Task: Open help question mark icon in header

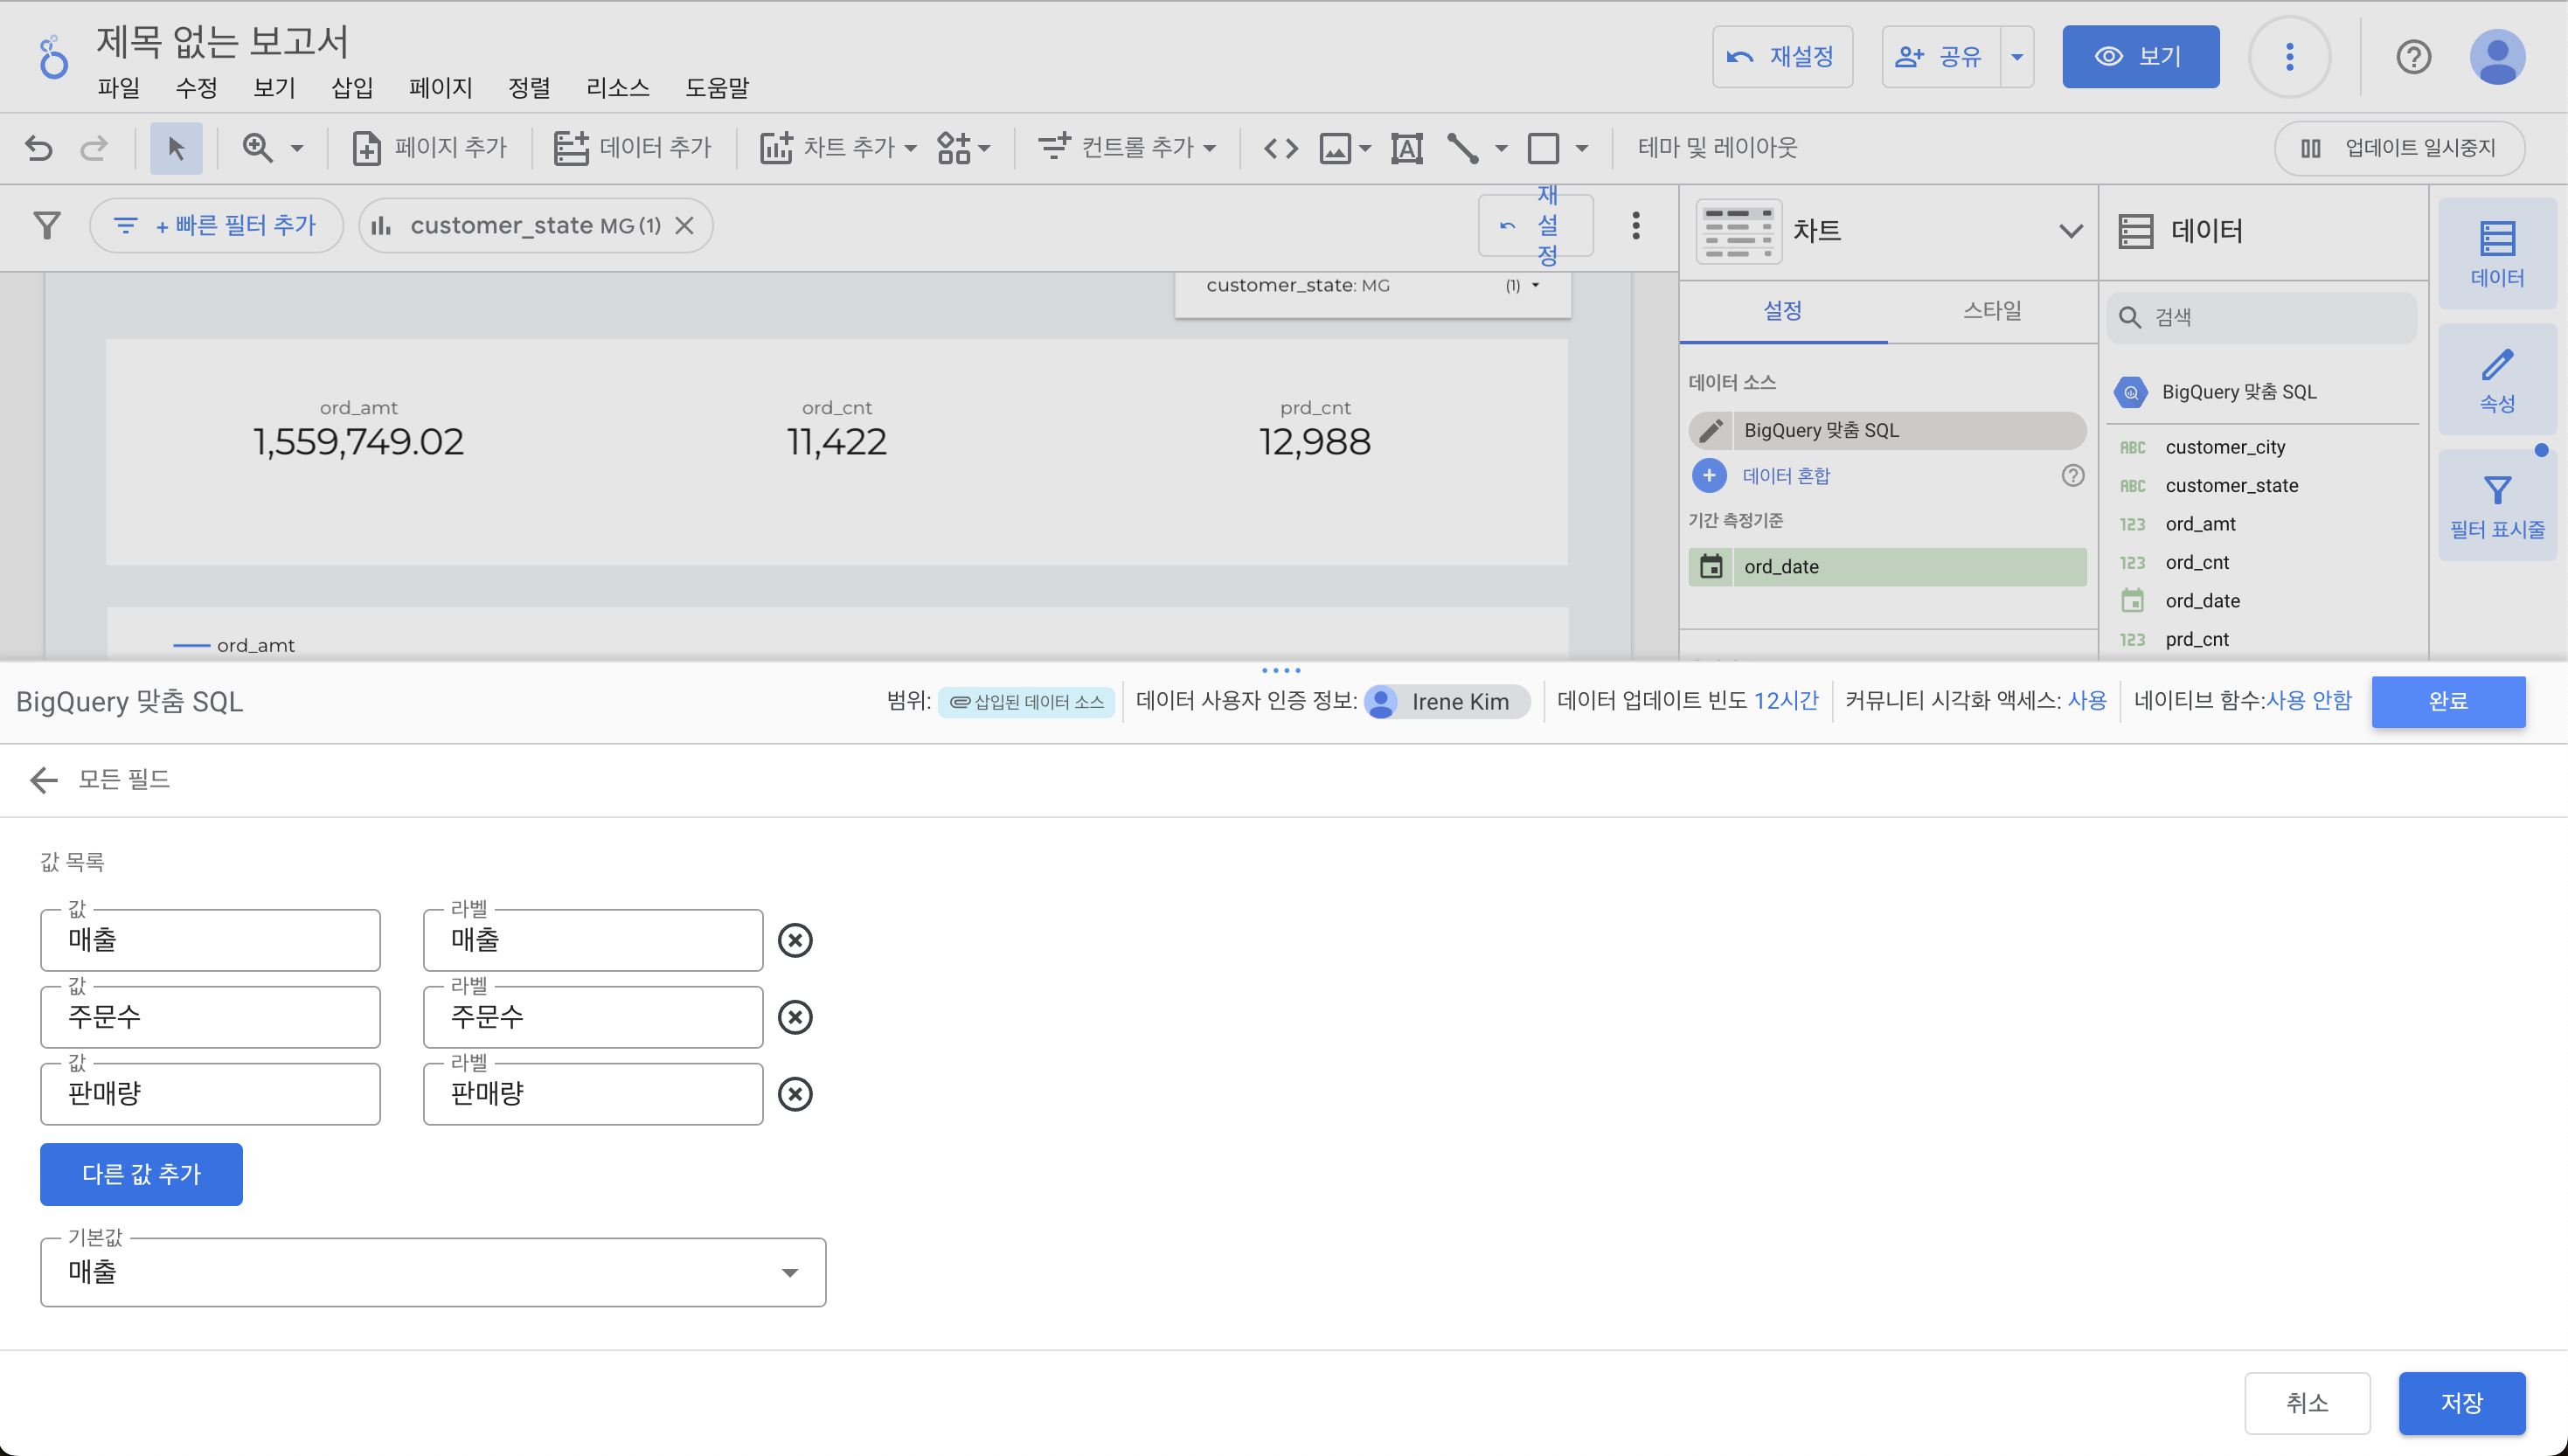Action: 2413,57
